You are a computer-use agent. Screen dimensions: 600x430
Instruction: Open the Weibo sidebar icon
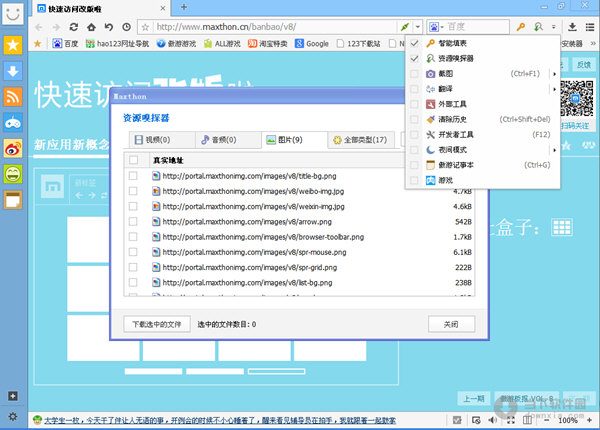coord(13,148)
